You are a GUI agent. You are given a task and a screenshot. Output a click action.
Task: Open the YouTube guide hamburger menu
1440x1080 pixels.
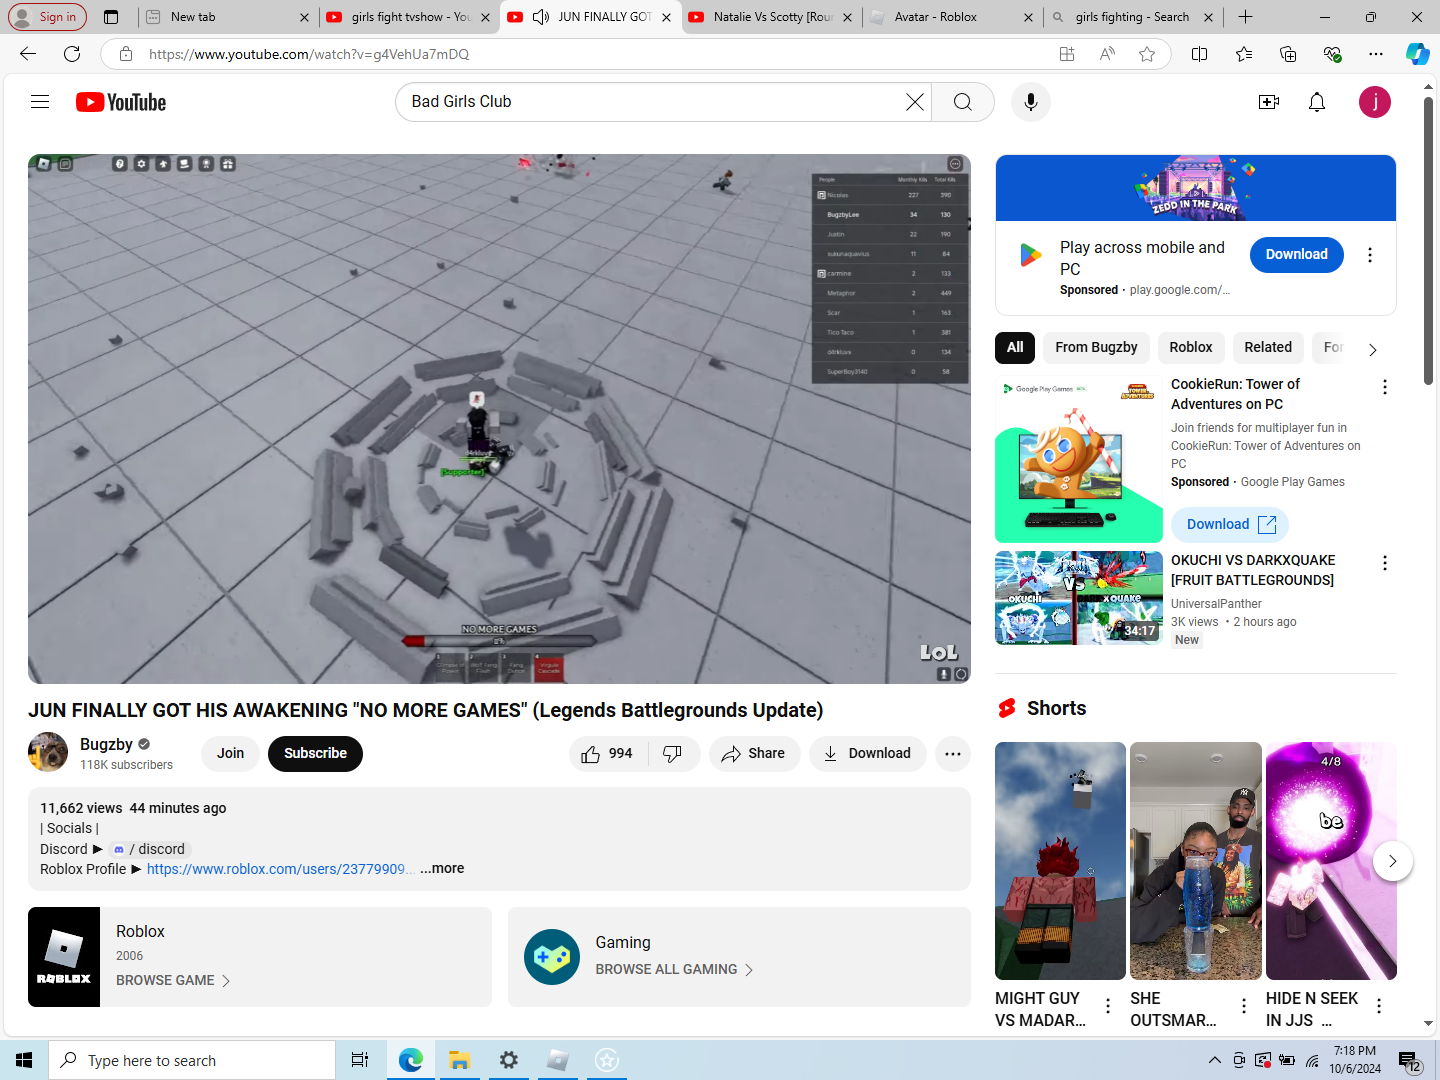click(40, 102)
